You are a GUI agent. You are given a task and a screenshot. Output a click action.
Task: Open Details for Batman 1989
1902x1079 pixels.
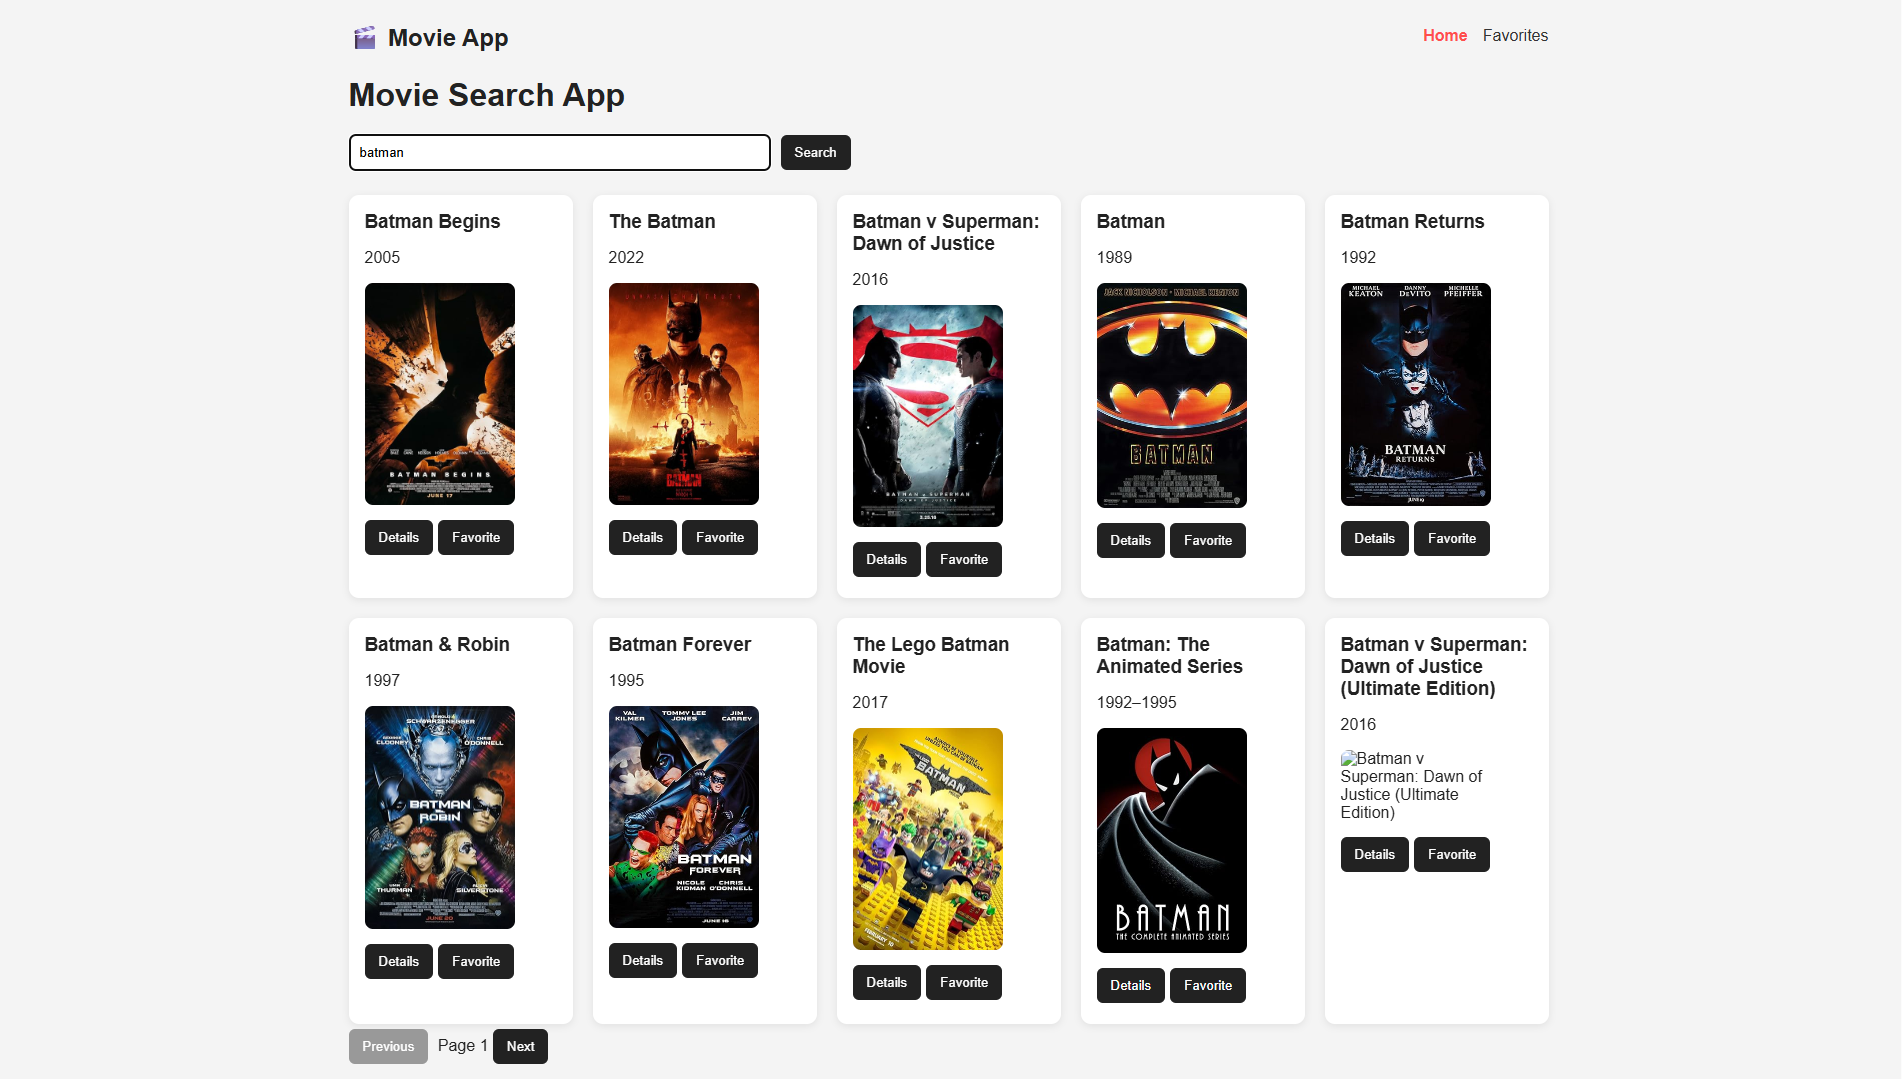1131,541
